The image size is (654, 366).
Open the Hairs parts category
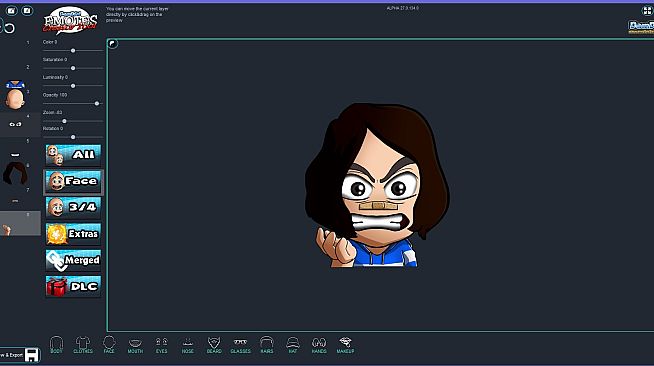click(267, 345)
